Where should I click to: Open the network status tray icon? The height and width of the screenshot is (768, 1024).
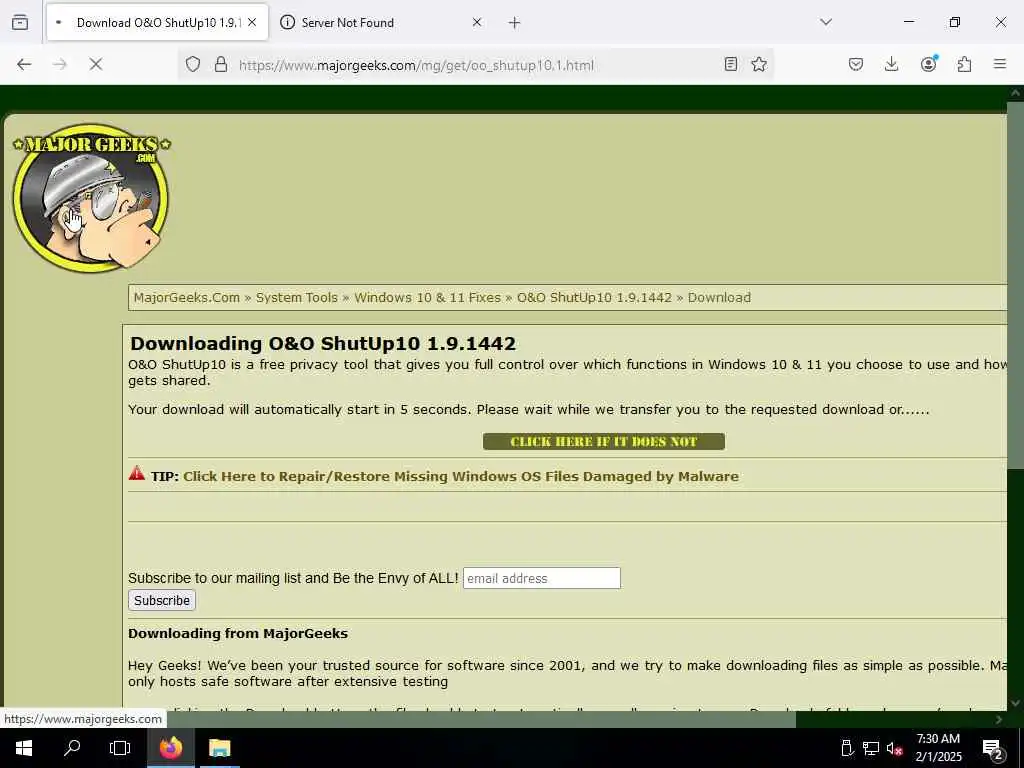[x=871, y=748]
